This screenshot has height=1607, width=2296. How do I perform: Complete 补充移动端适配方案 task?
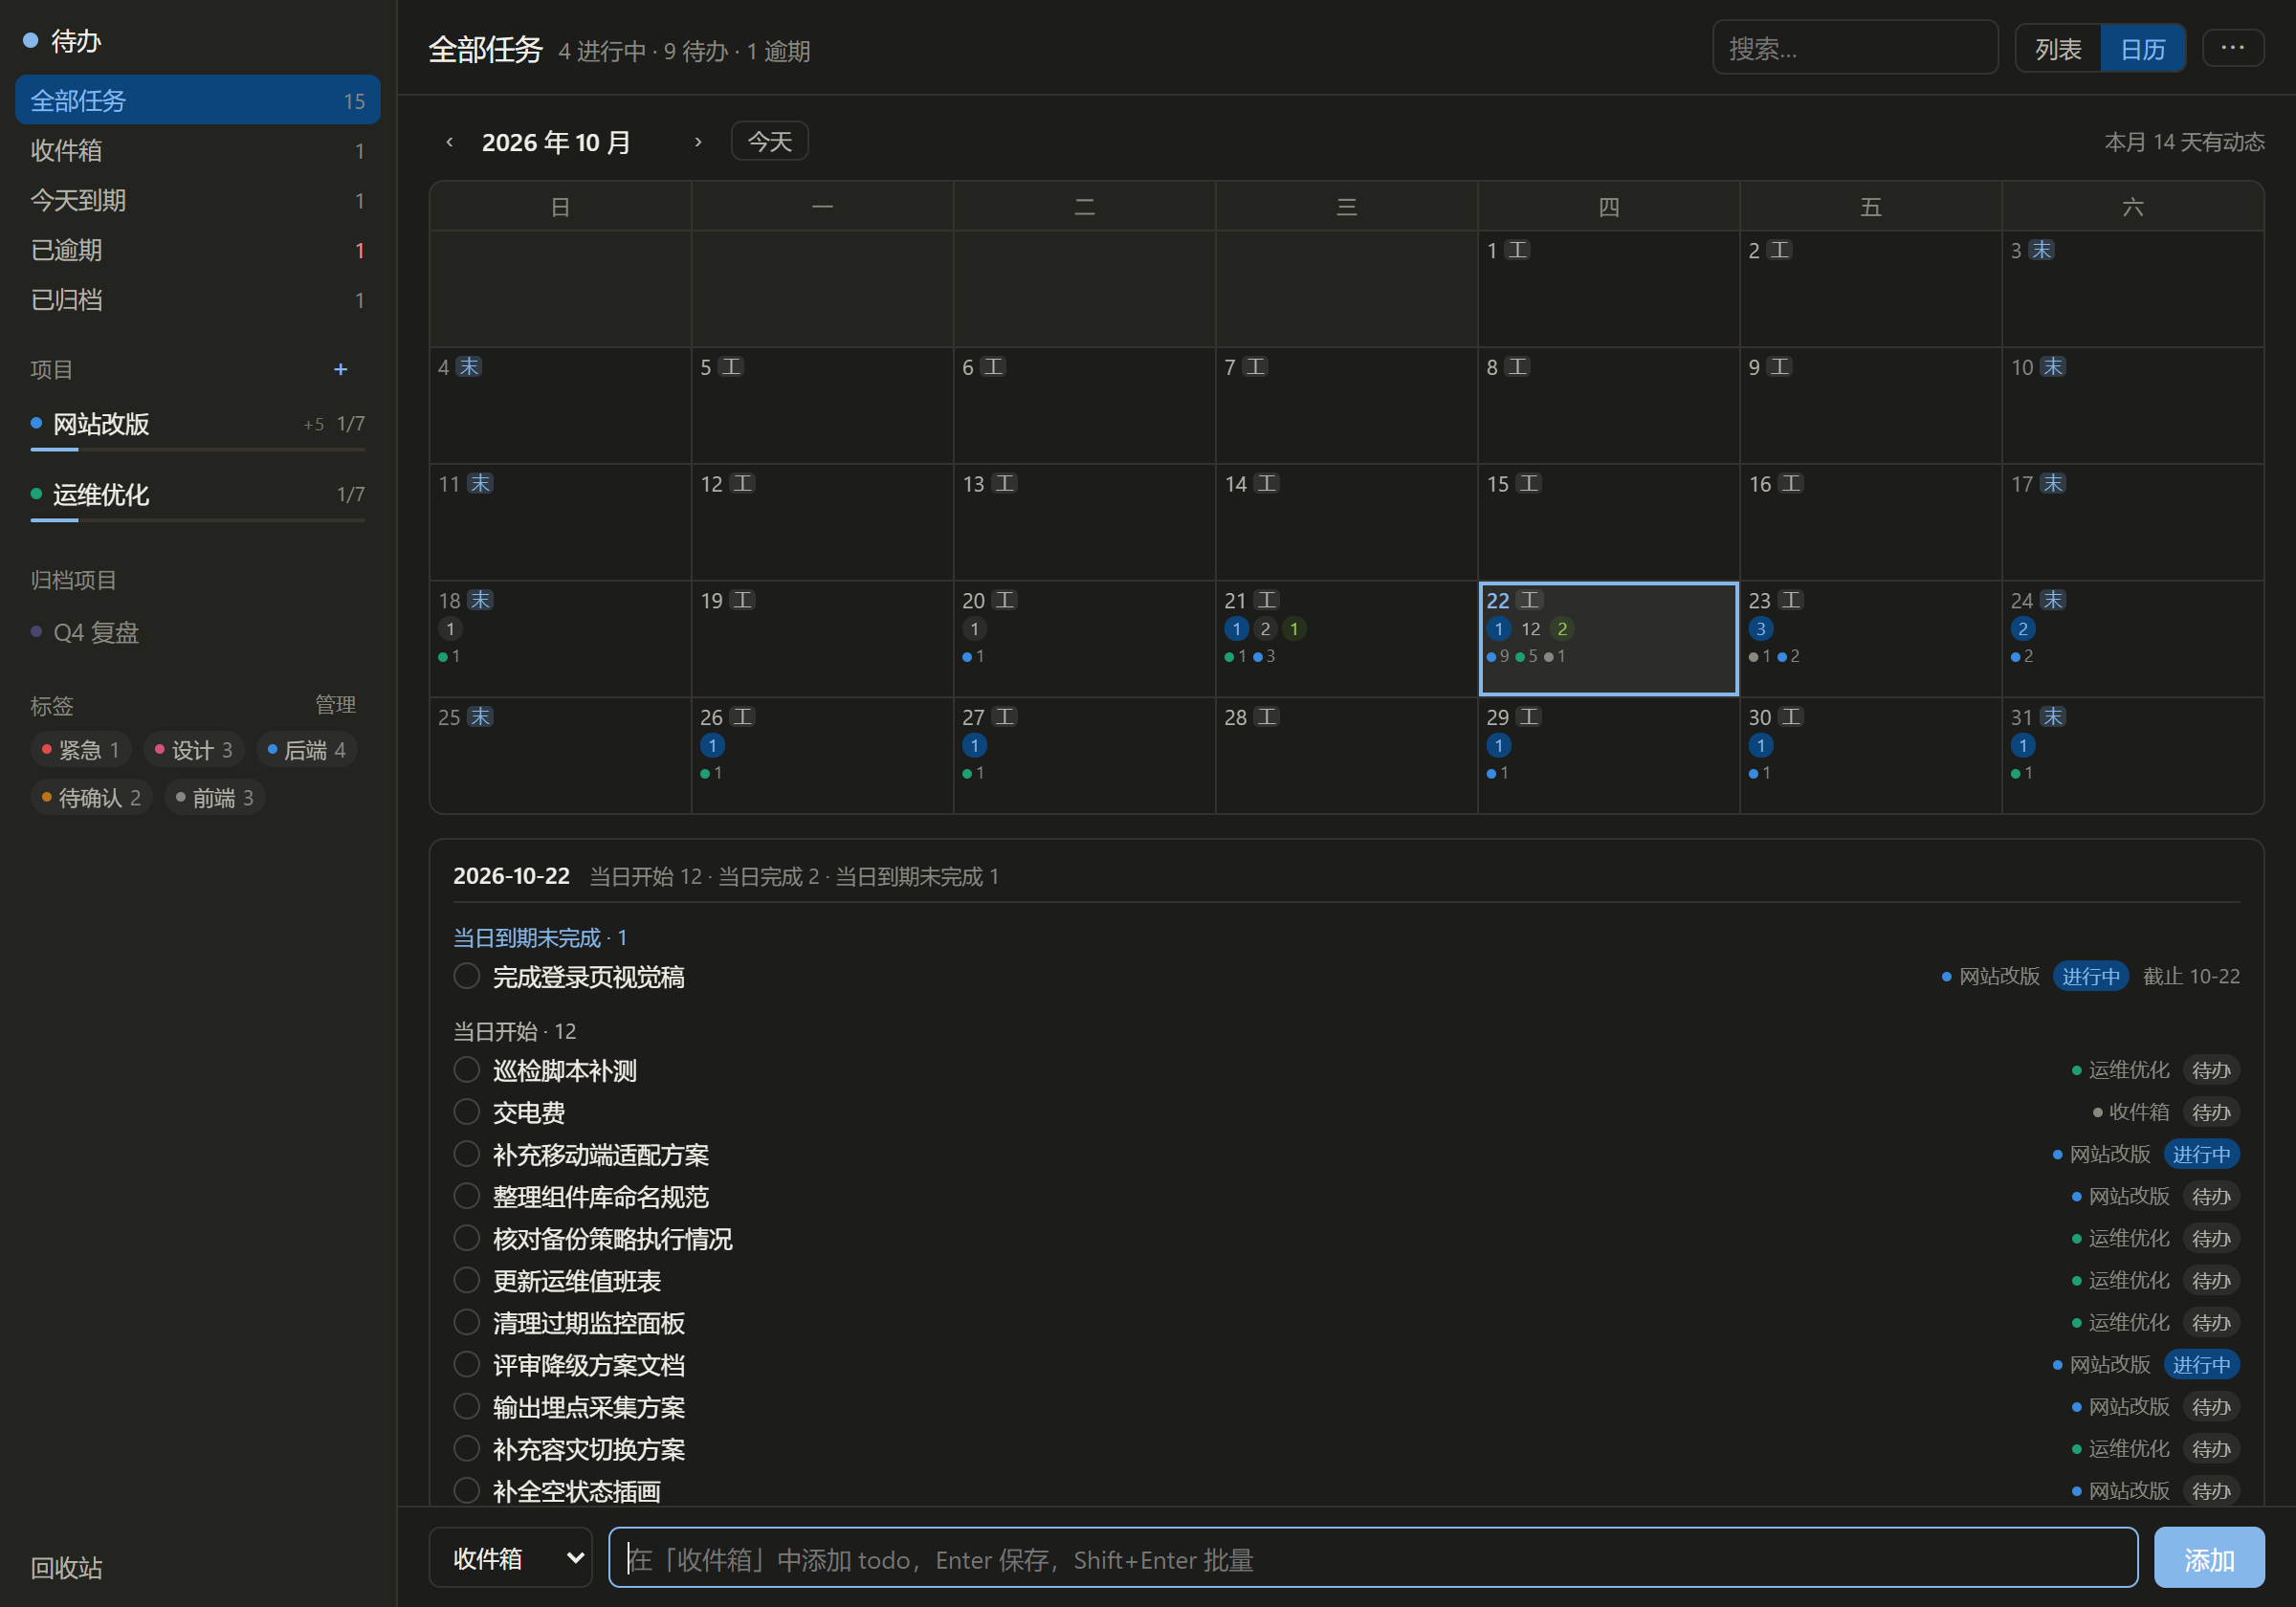pyautogui.click(x=467, y=1154)
